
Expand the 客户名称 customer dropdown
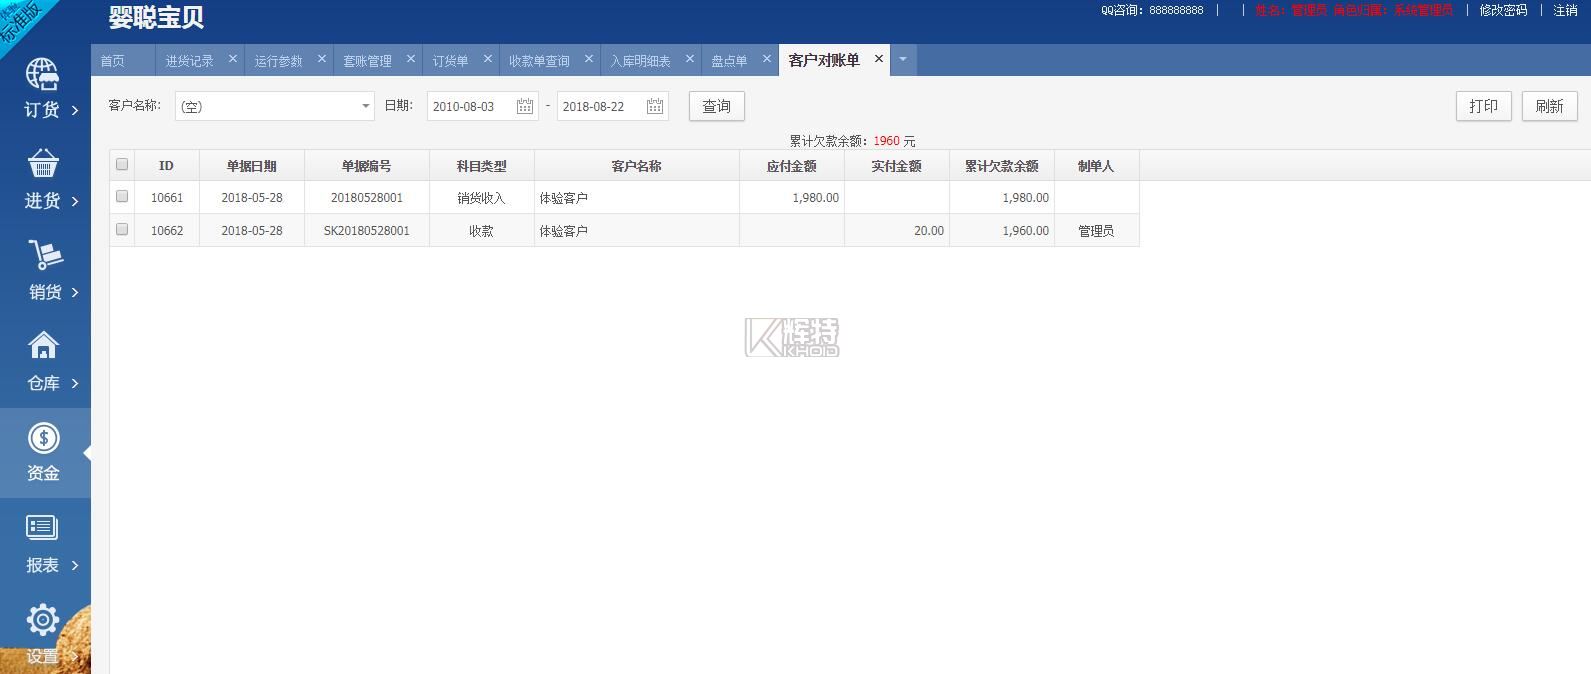[x=365, y=106]
